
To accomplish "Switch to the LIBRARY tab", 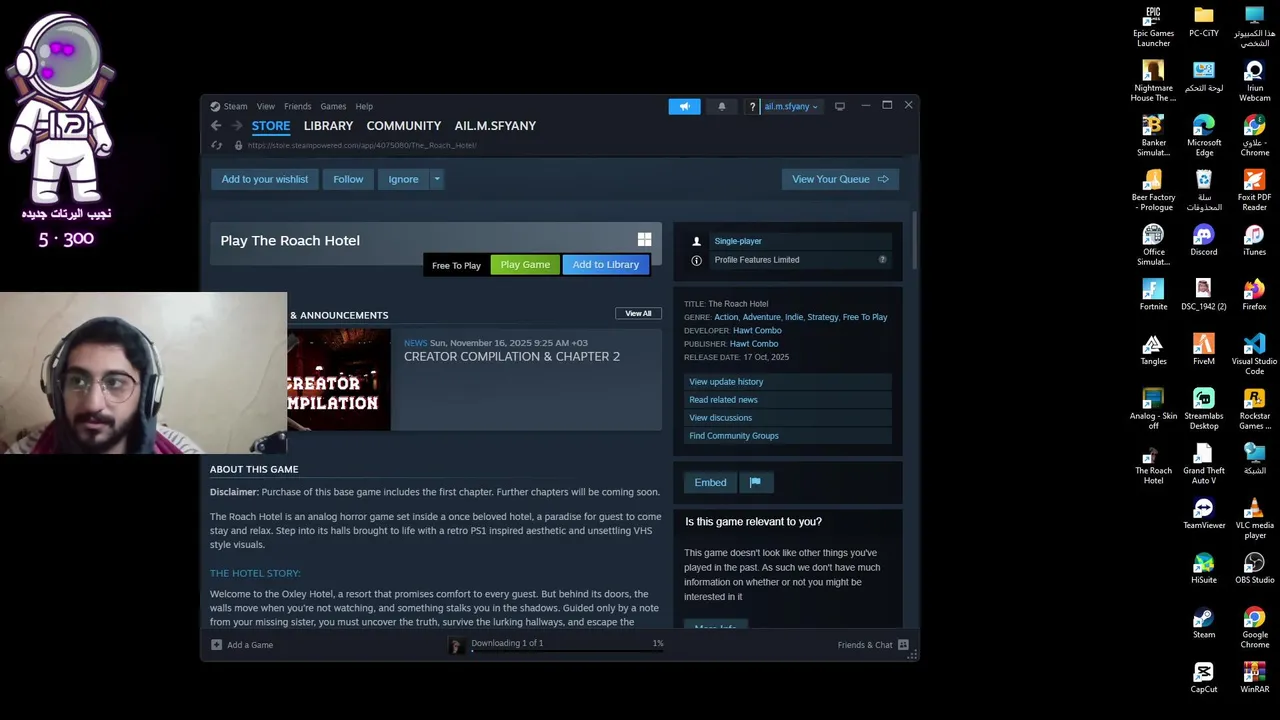I will pos(328,126).
